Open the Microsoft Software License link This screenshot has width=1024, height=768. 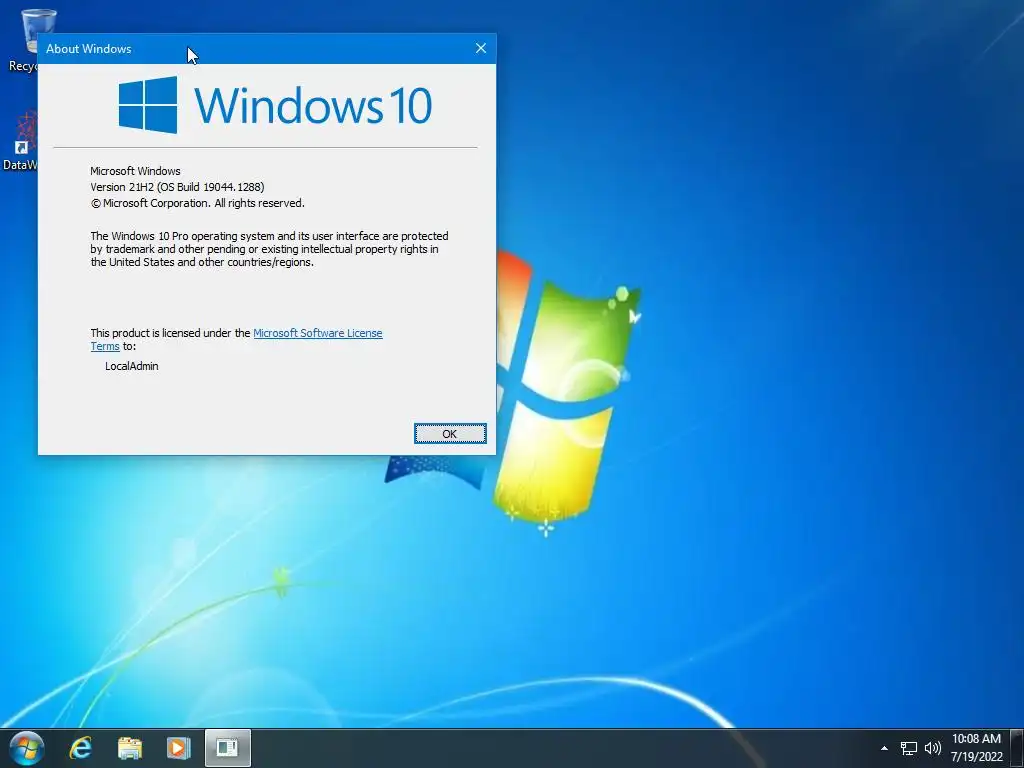[x=317, y=333]
